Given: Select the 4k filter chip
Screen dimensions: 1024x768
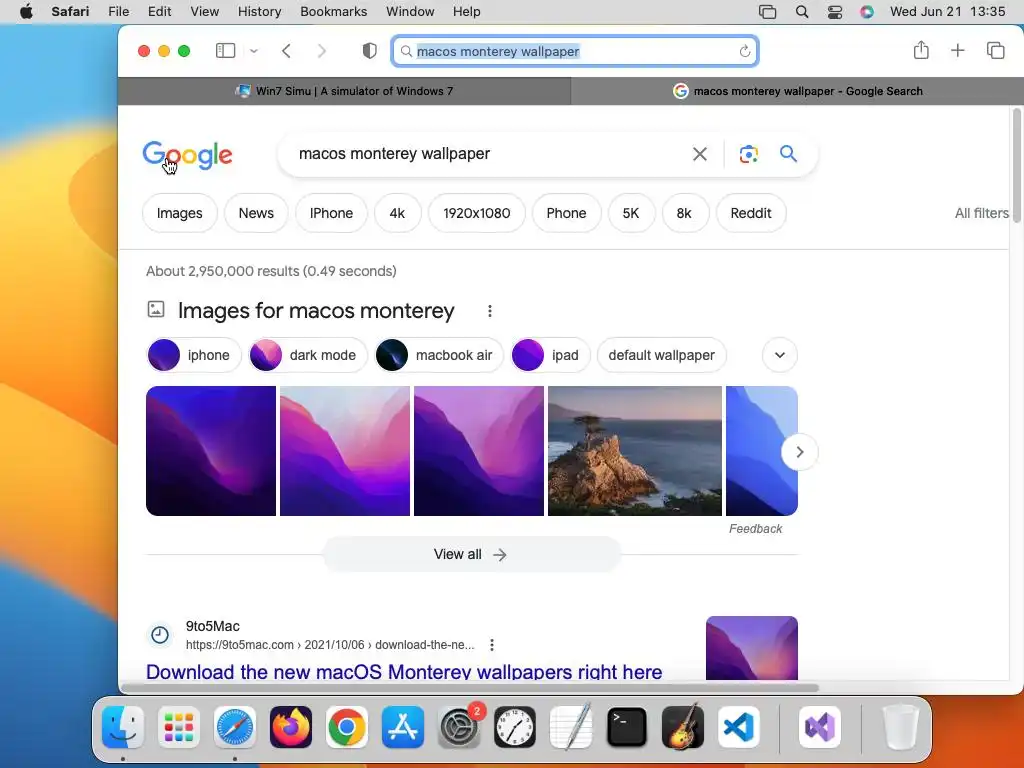Looking at the screenshot, I should (x=397, y=213).
